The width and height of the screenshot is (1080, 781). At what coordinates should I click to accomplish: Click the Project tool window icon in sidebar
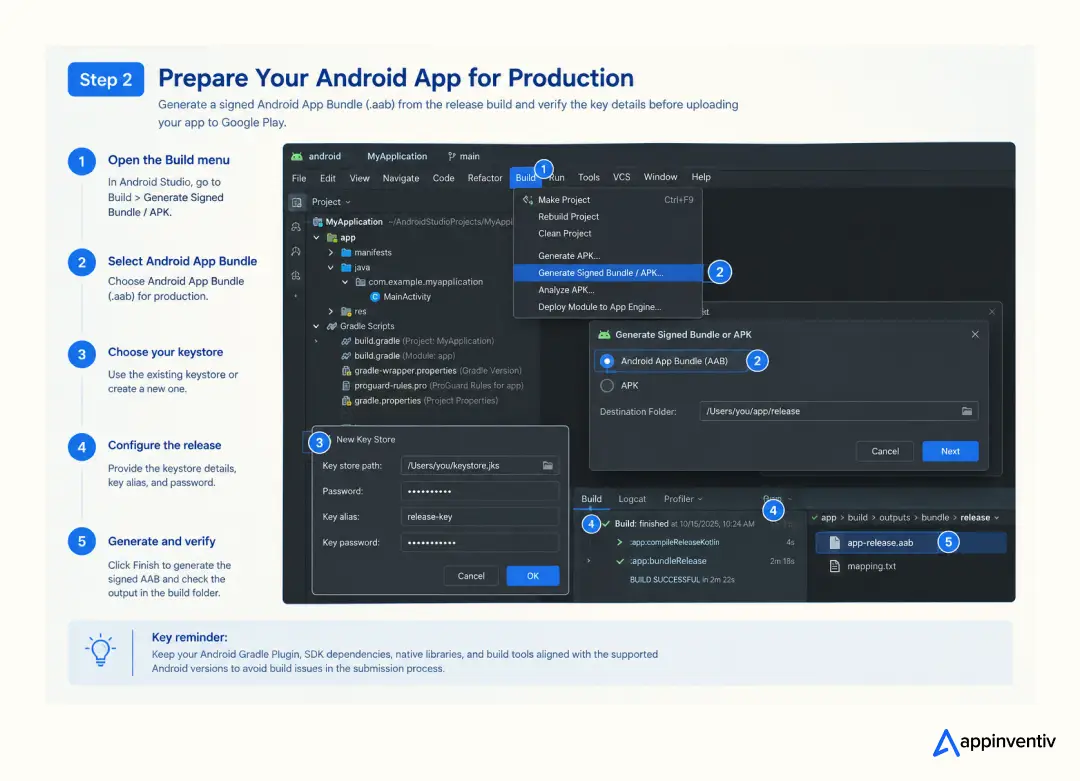click(297, 202)
